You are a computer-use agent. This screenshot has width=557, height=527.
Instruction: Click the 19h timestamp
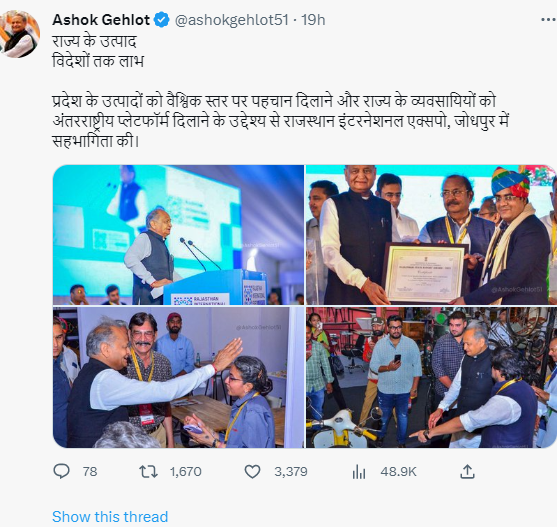coord(313,20)
